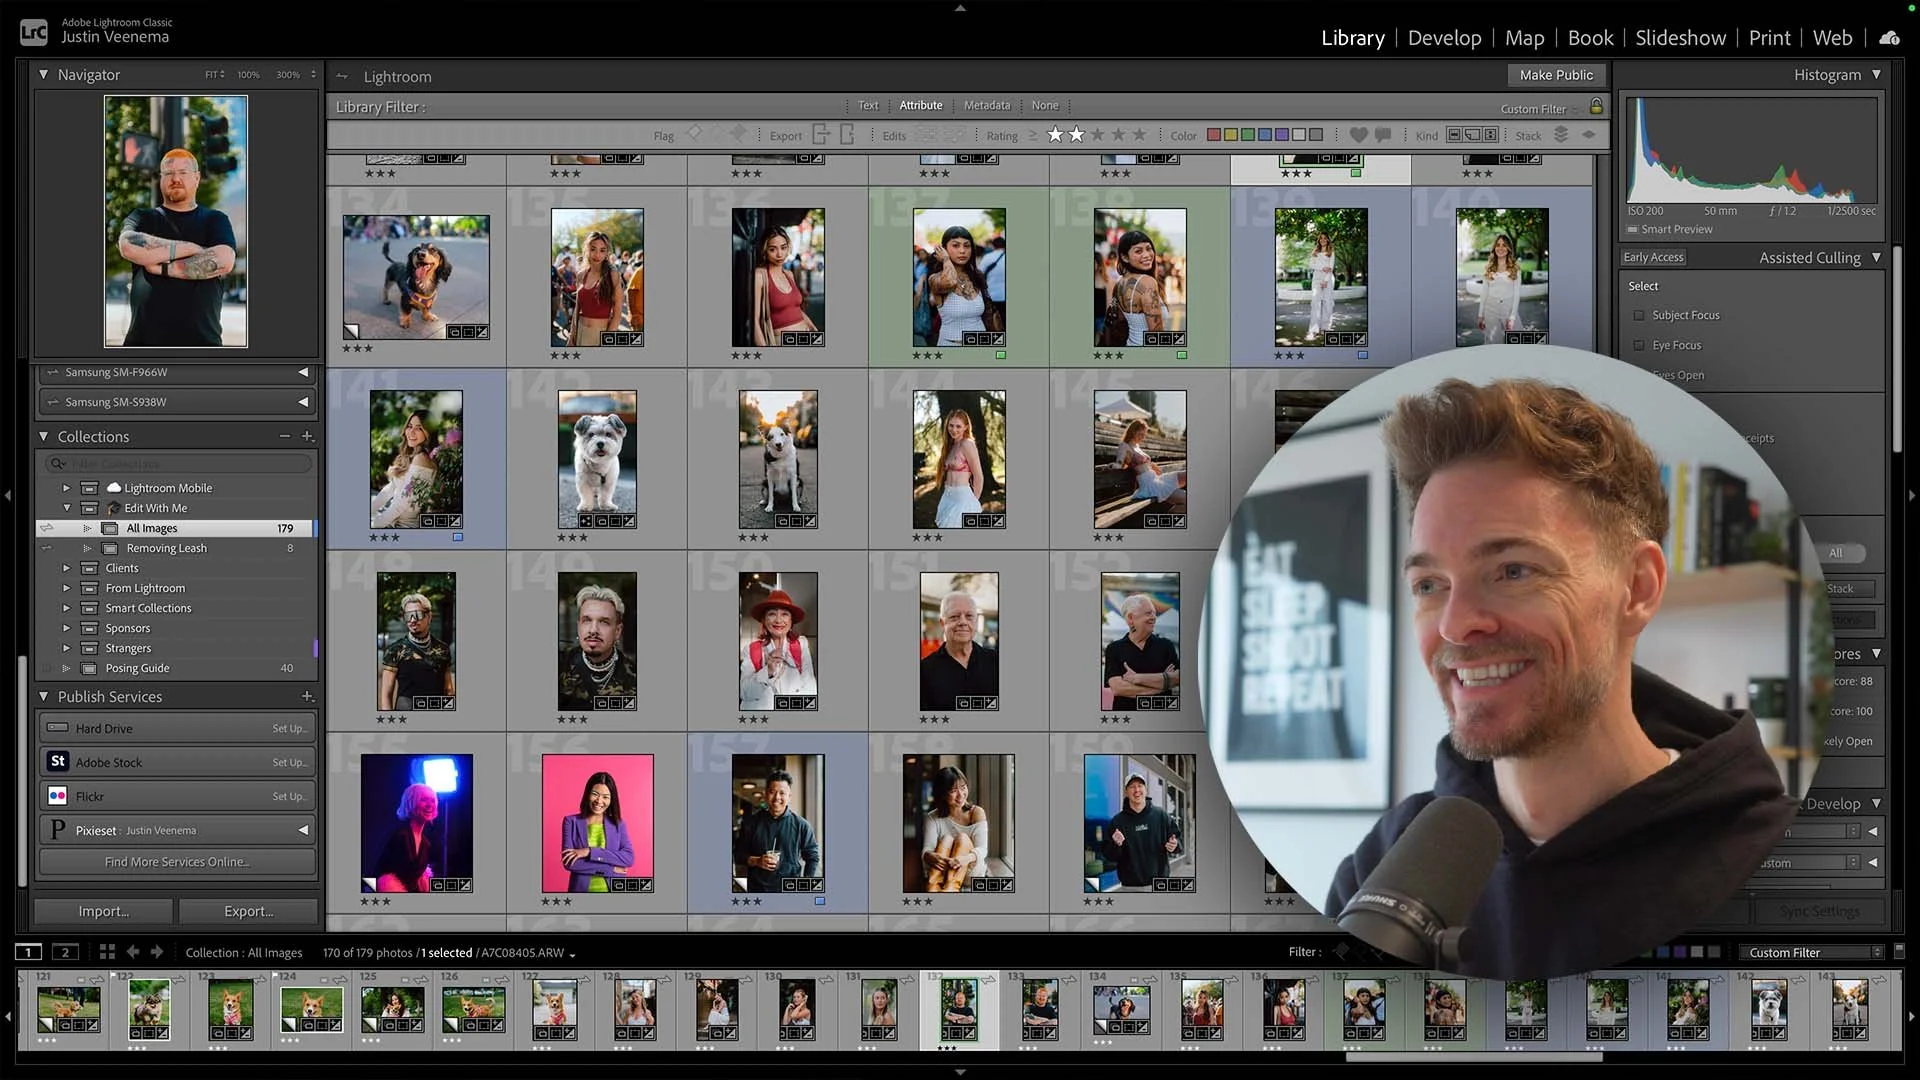Enable the Subject Focus checkbox
The image size is (1920, 1080).
(x=1639, y=315)
